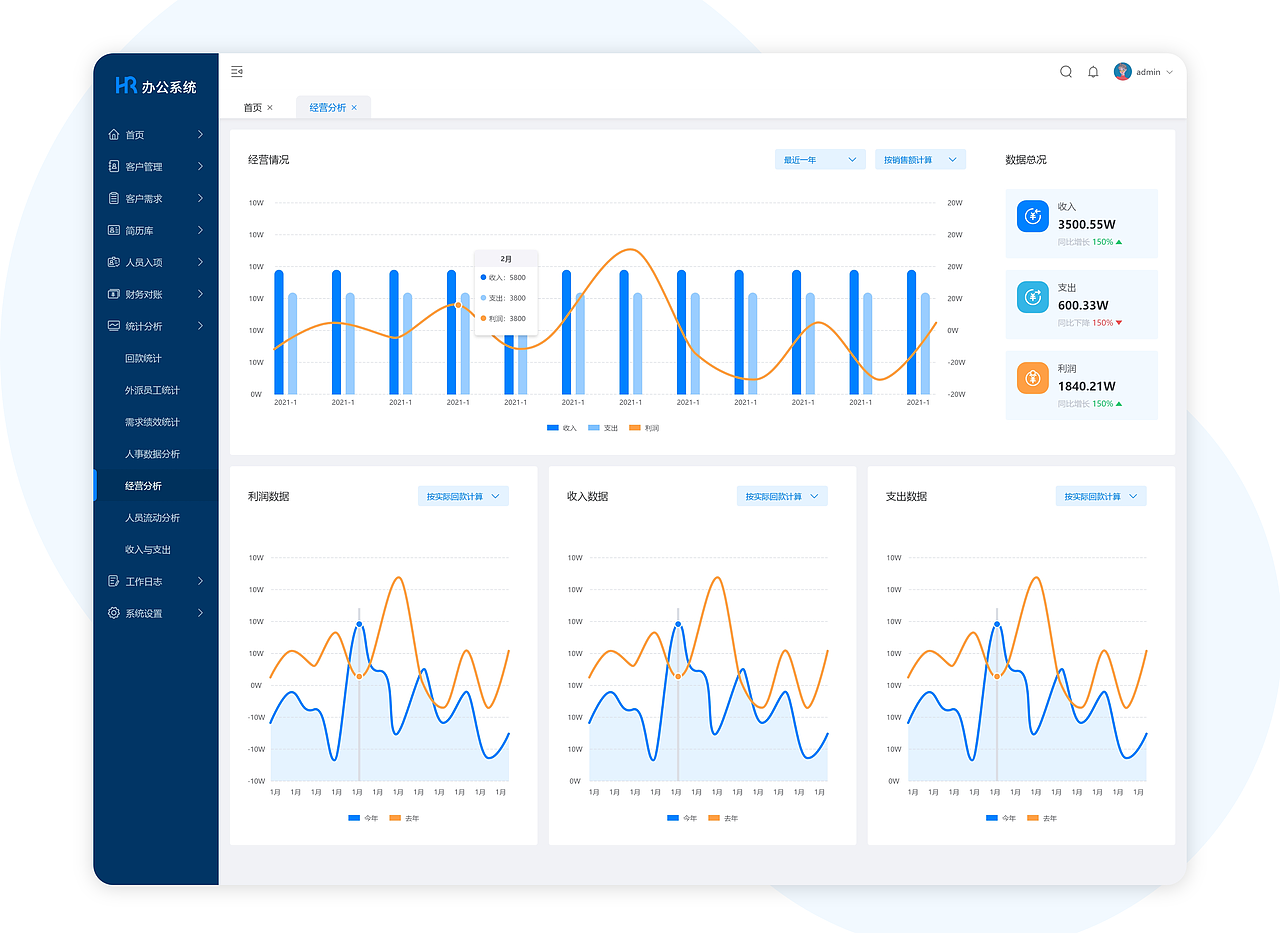Click the 客户需求 sidebar icon
Image resolution: width=1280 pixels, height=933 pixels.
click(113, 199)
